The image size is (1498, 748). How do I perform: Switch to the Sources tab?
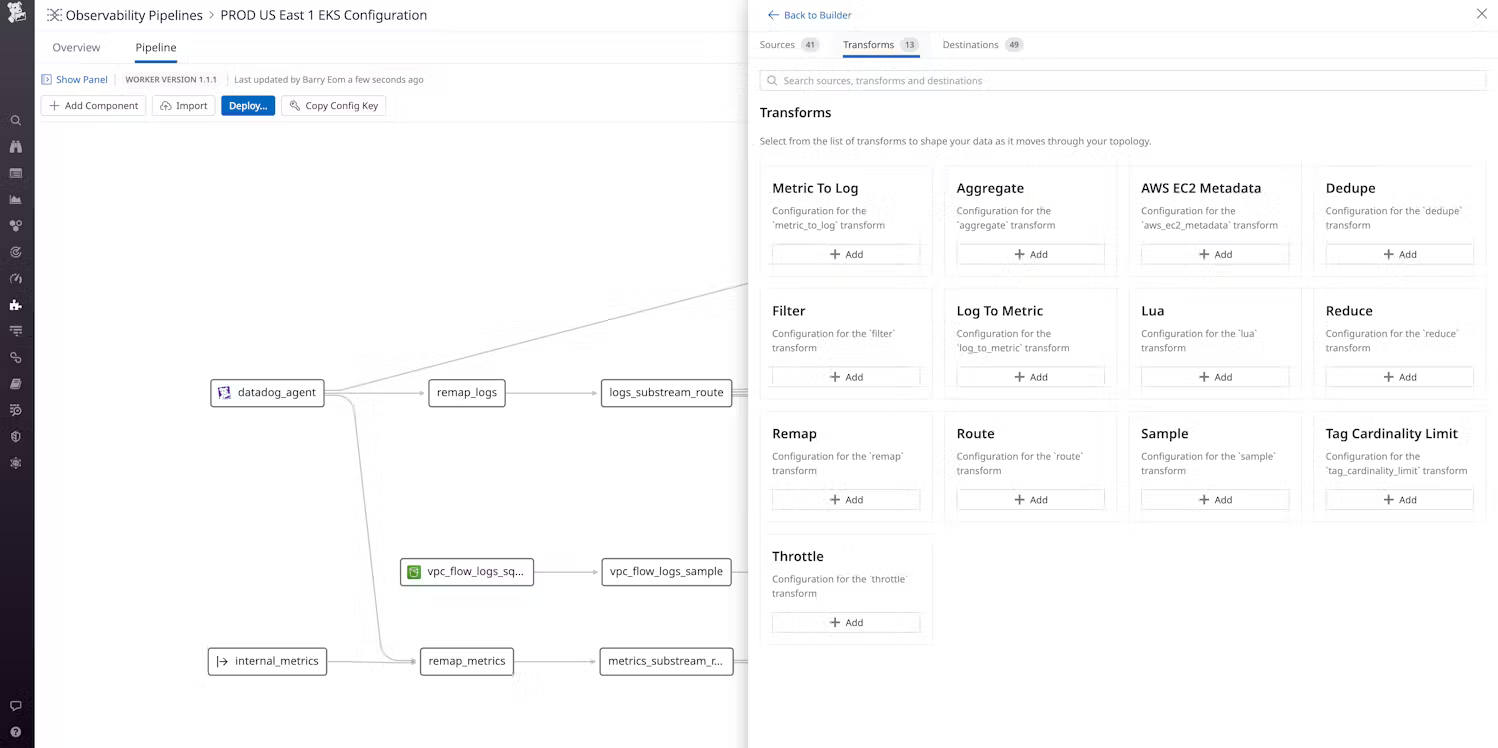tap(789, 45)
